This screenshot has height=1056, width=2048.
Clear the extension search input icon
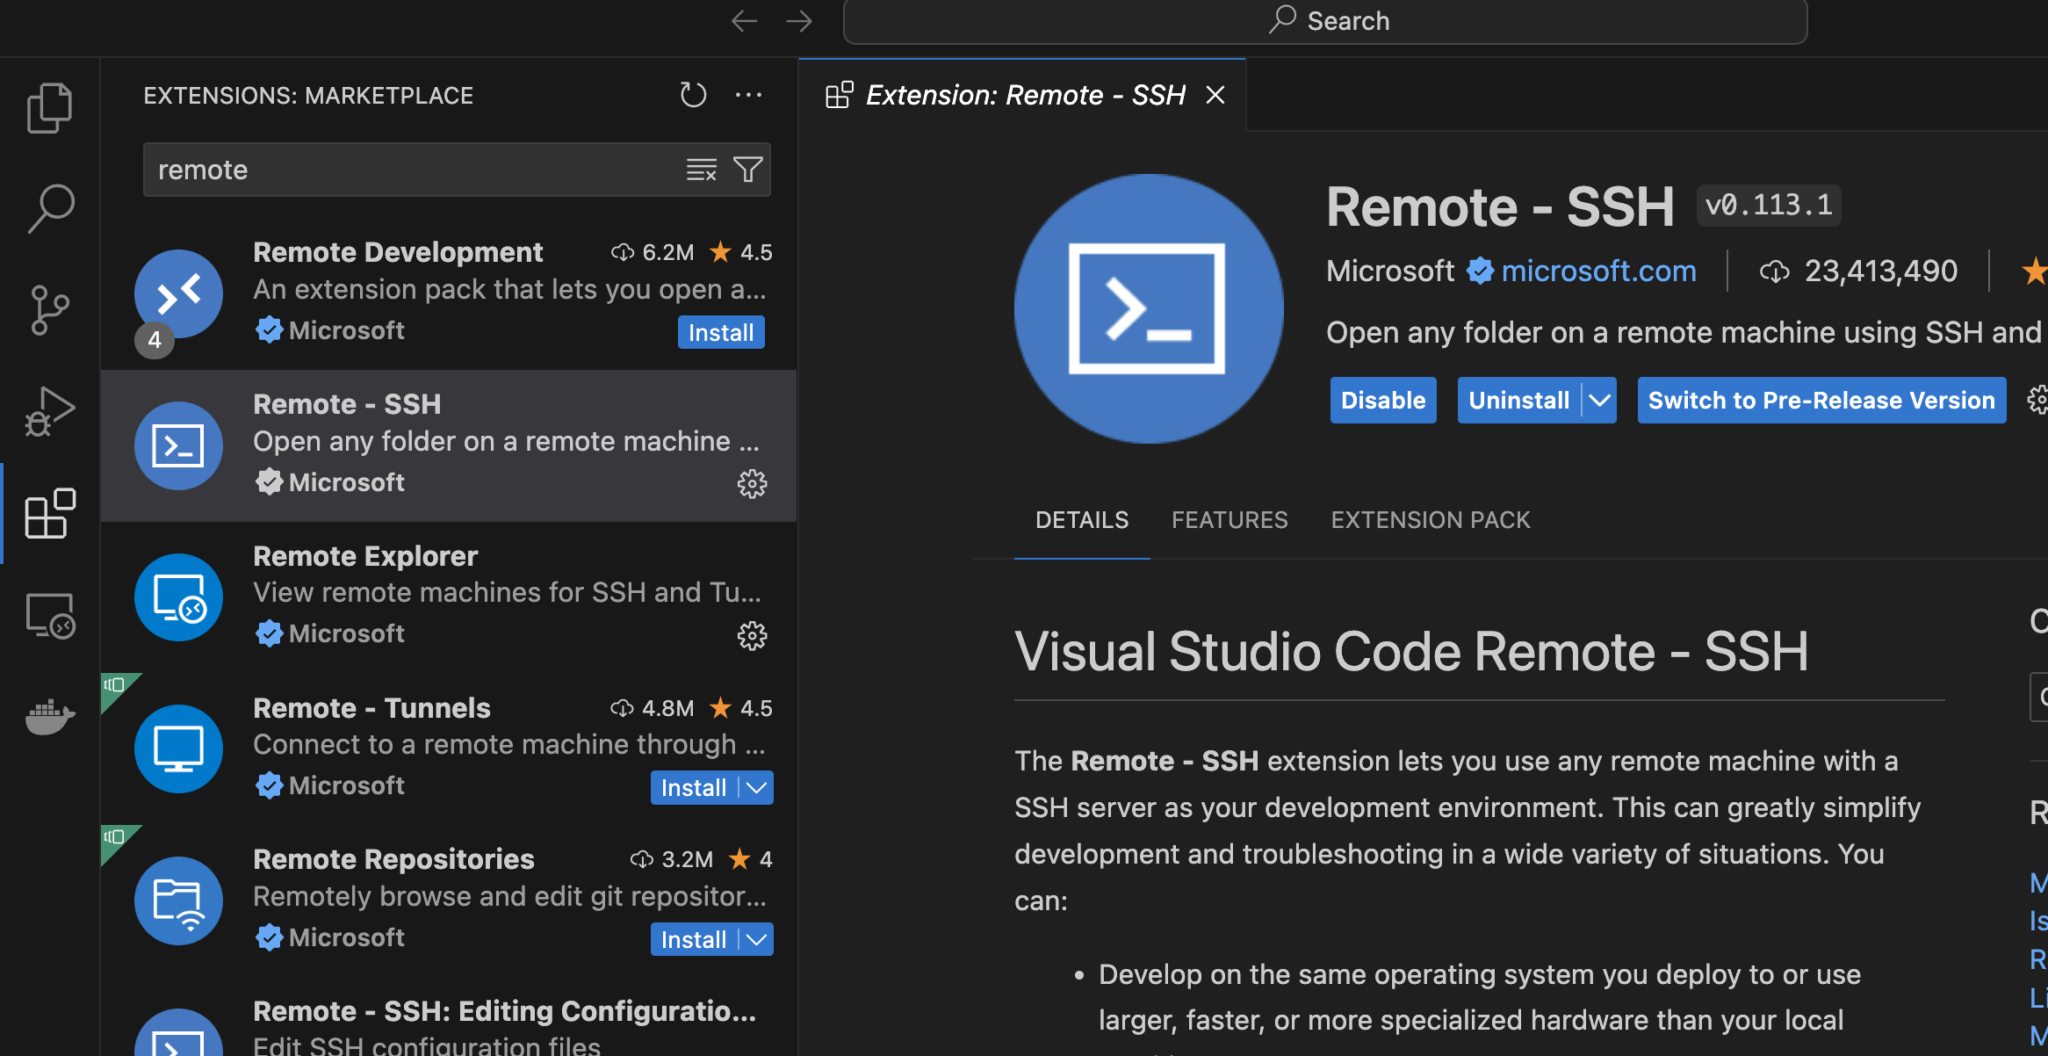click(701, 169)
